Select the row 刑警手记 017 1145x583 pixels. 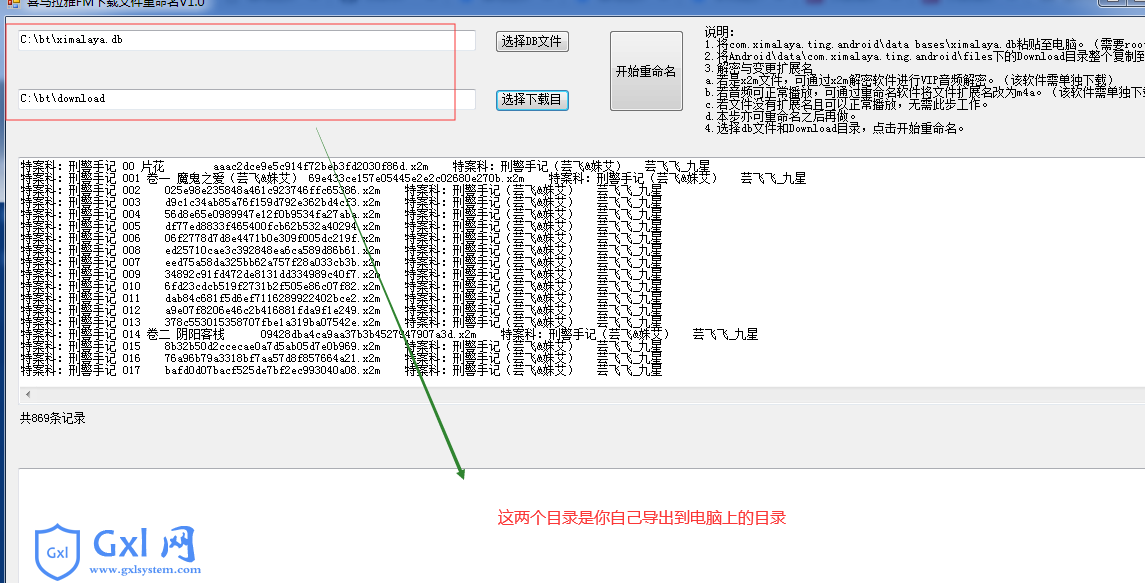coord(341,370)
